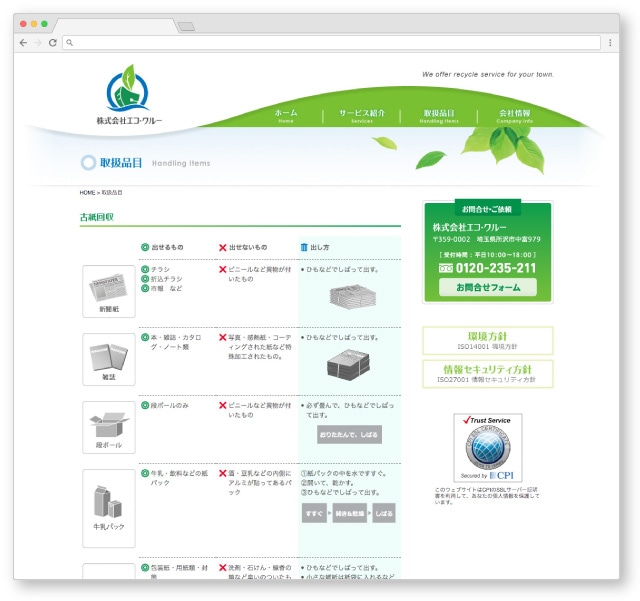Click the free-dial icon beside the phone number
This screenshot has height=601, width=640.
[446, 268]
